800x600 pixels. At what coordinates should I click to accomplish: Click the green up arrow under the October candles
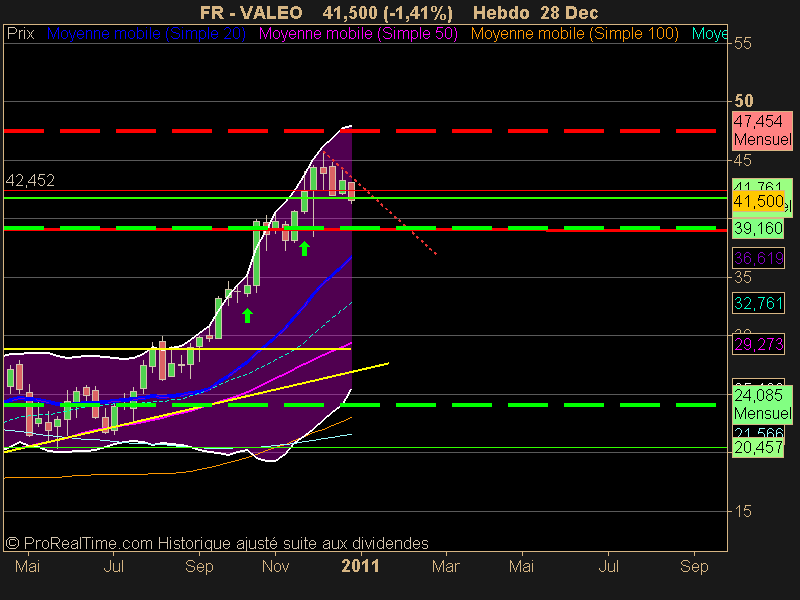pos(247,316)
